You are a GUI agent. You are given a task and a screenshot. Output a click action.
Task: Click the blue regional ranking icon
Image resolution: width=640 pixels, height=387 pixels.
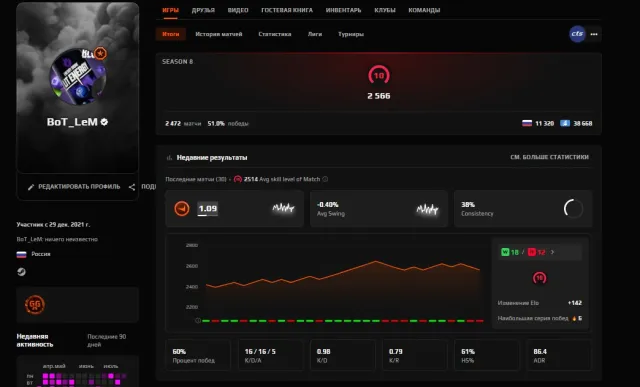(564, 123)
